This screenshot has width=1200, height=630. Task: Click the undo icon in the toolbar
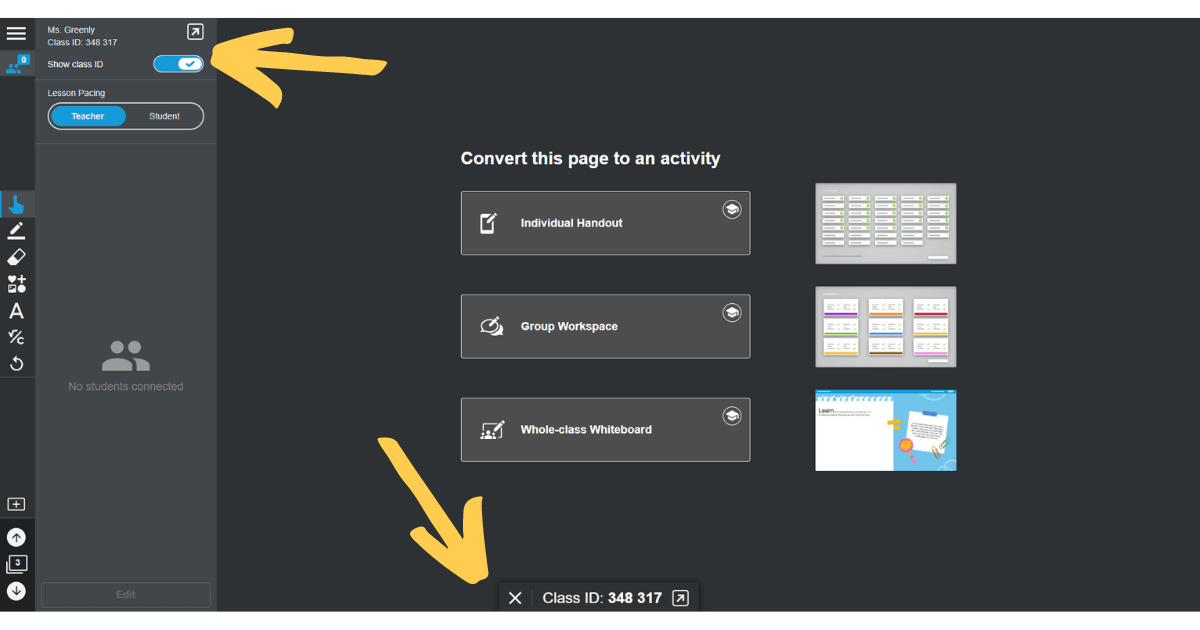click(x=16, y=363)
